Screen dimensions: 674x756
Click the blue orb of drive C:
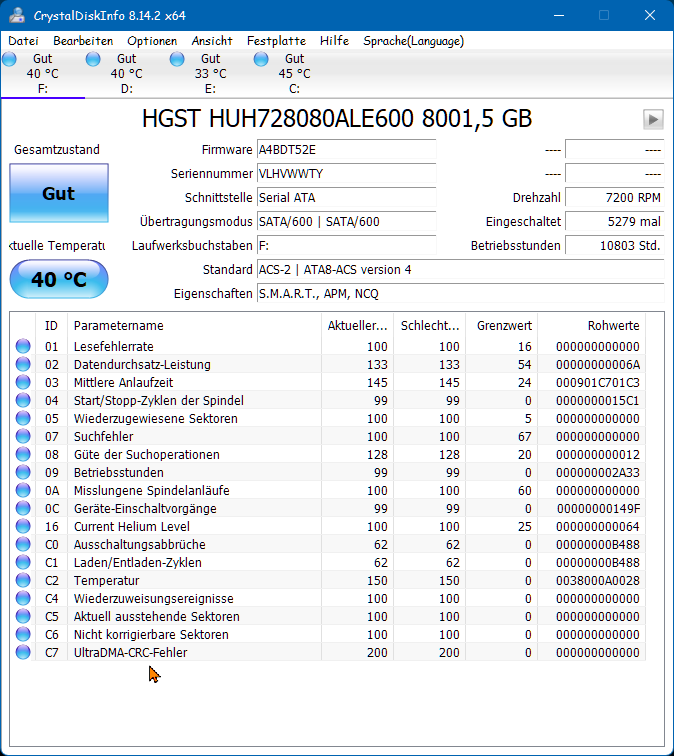coord(261,59)
